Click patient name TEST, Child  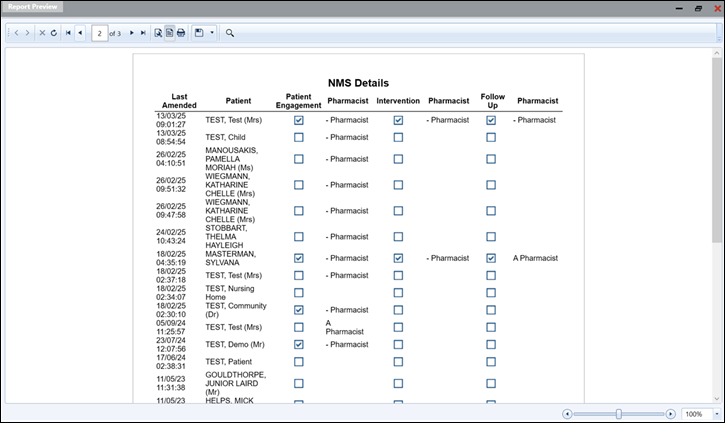(225, 137)
